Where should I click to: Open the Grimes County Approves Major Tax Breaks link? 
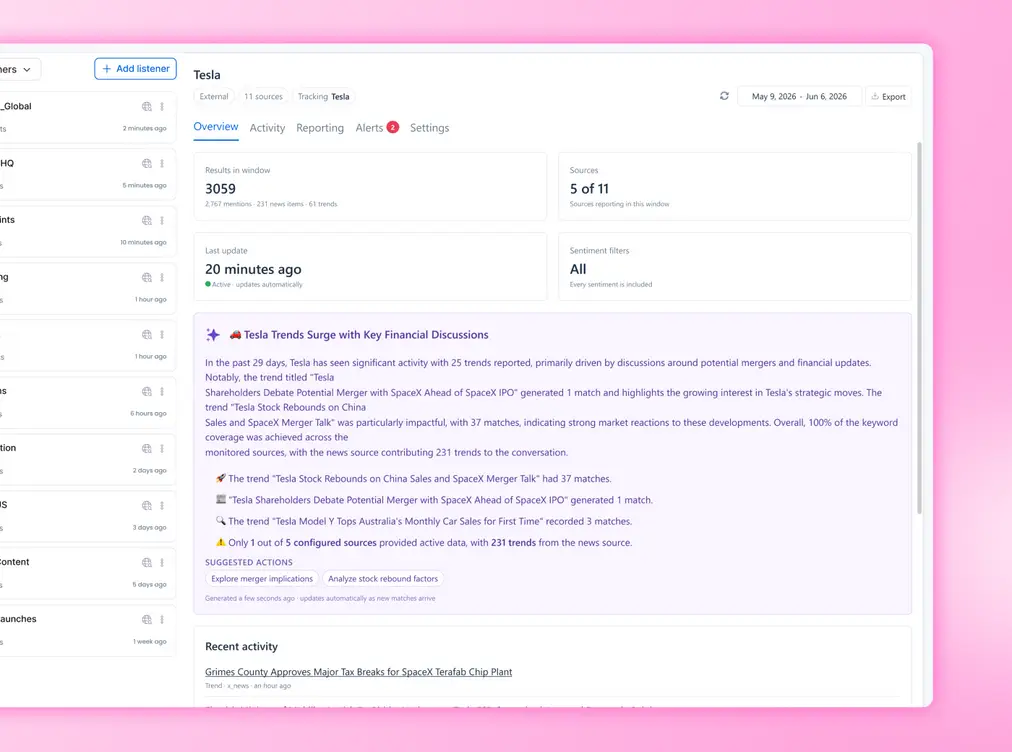pyautogui.click(x=358, y=672)
